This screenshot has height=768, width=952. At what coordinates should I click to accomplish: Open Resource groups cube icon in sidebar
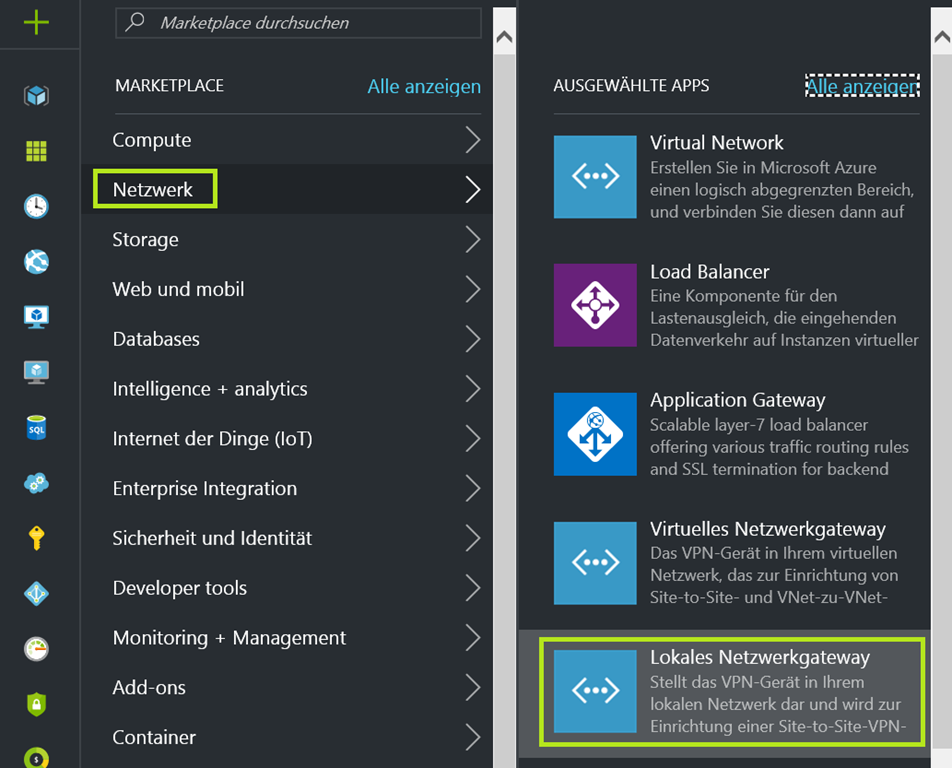tap(36, 96)
